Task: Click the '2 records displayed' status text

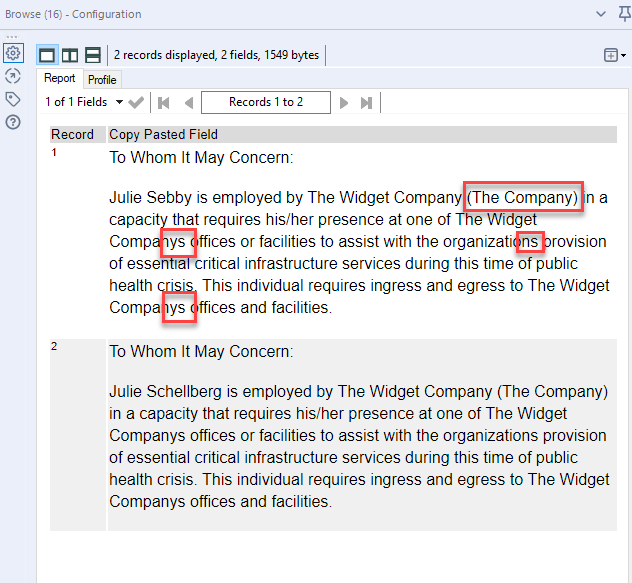Action: coord(216,55)
